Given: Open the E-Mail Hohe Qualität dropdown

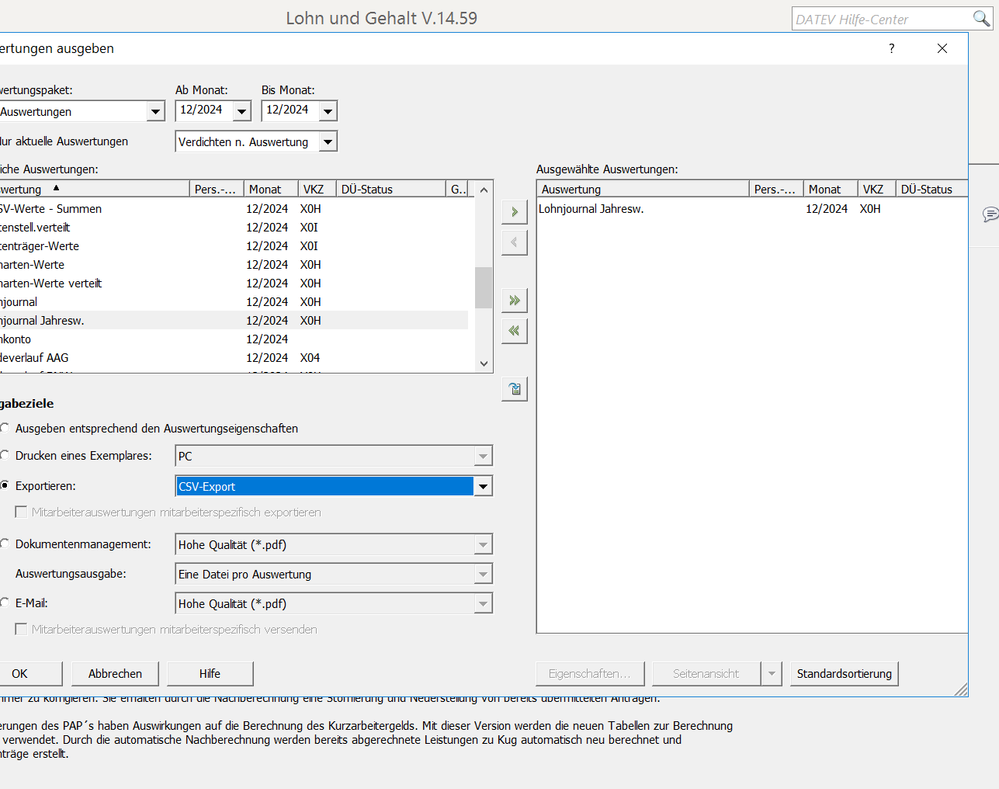Looking at the screenshot, I should pyautogui.click(x=483, y=604).
